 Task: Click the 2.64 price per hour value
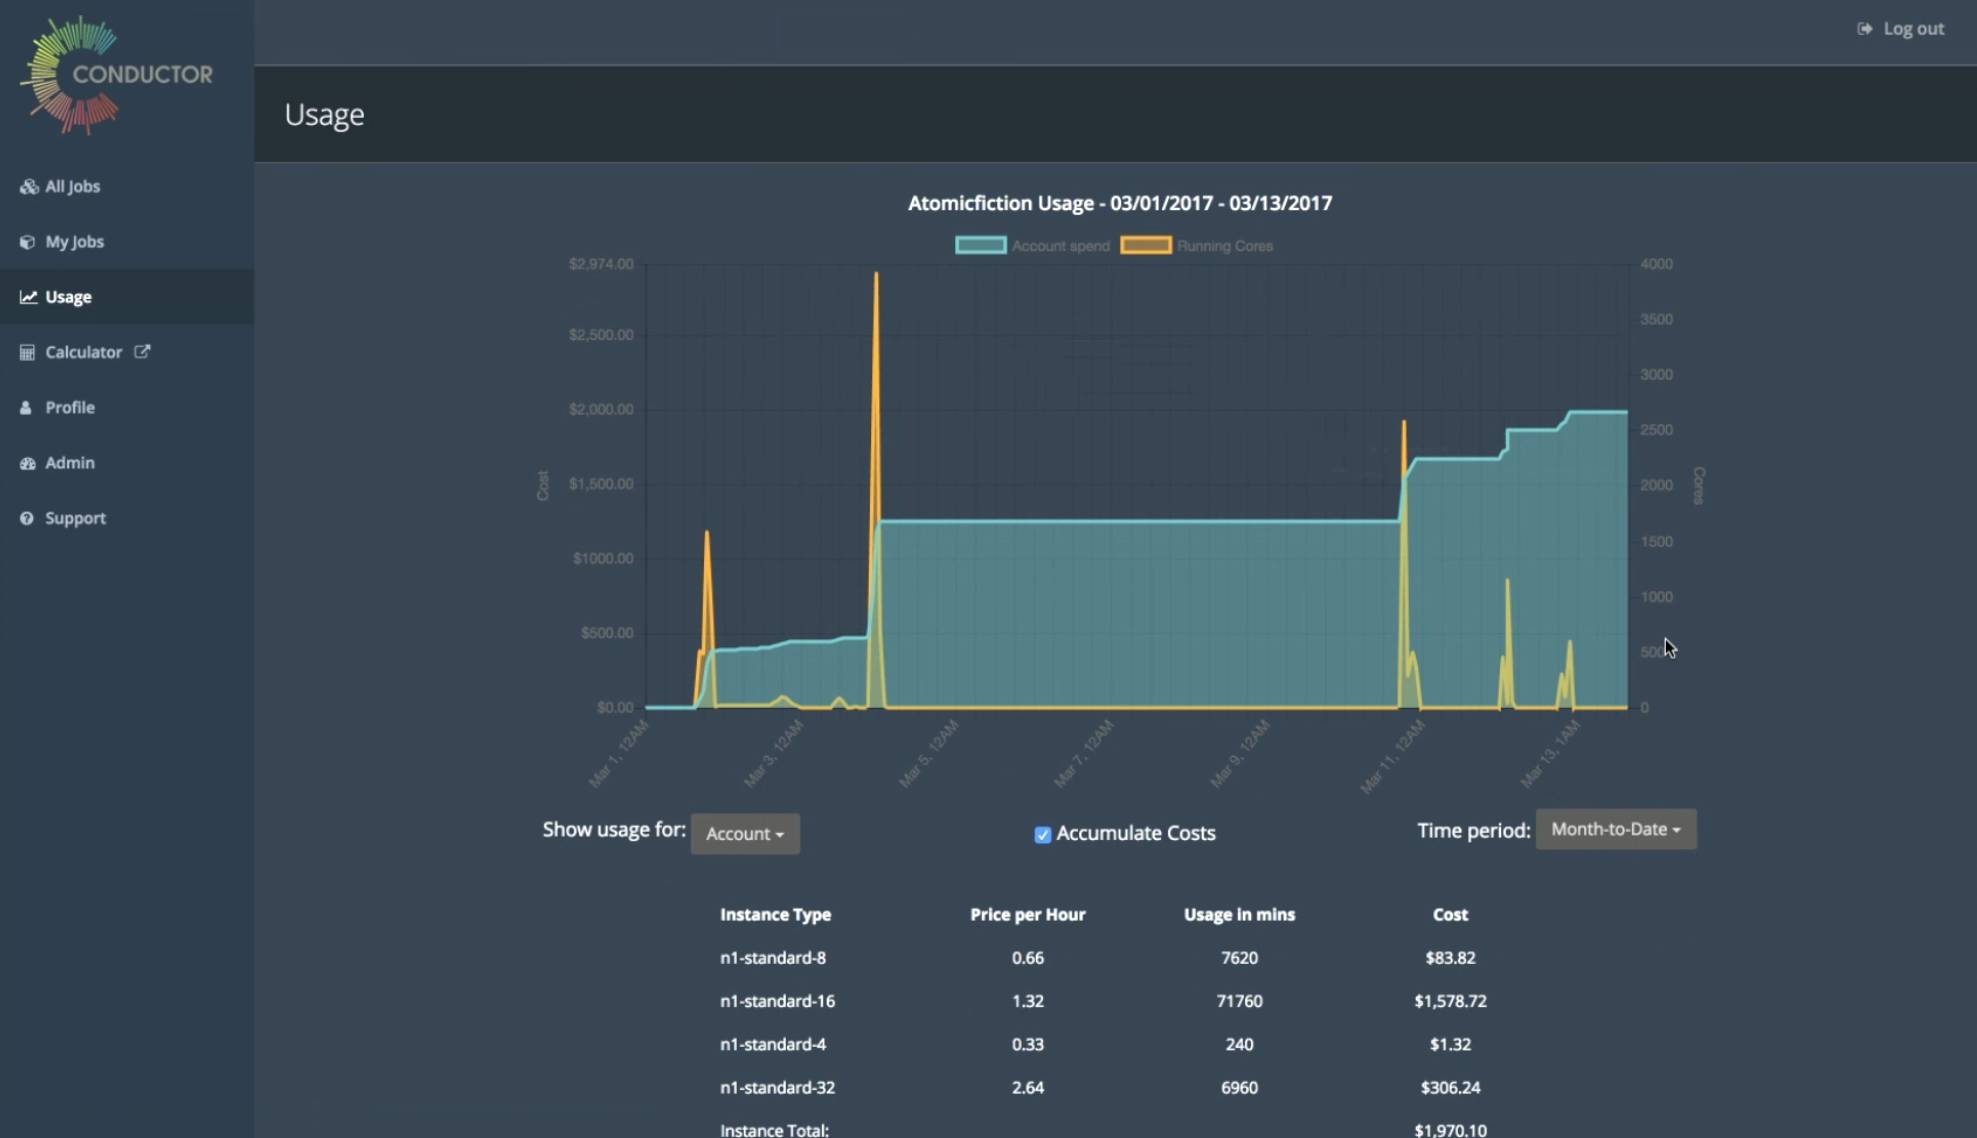tap(1027, 1087)
